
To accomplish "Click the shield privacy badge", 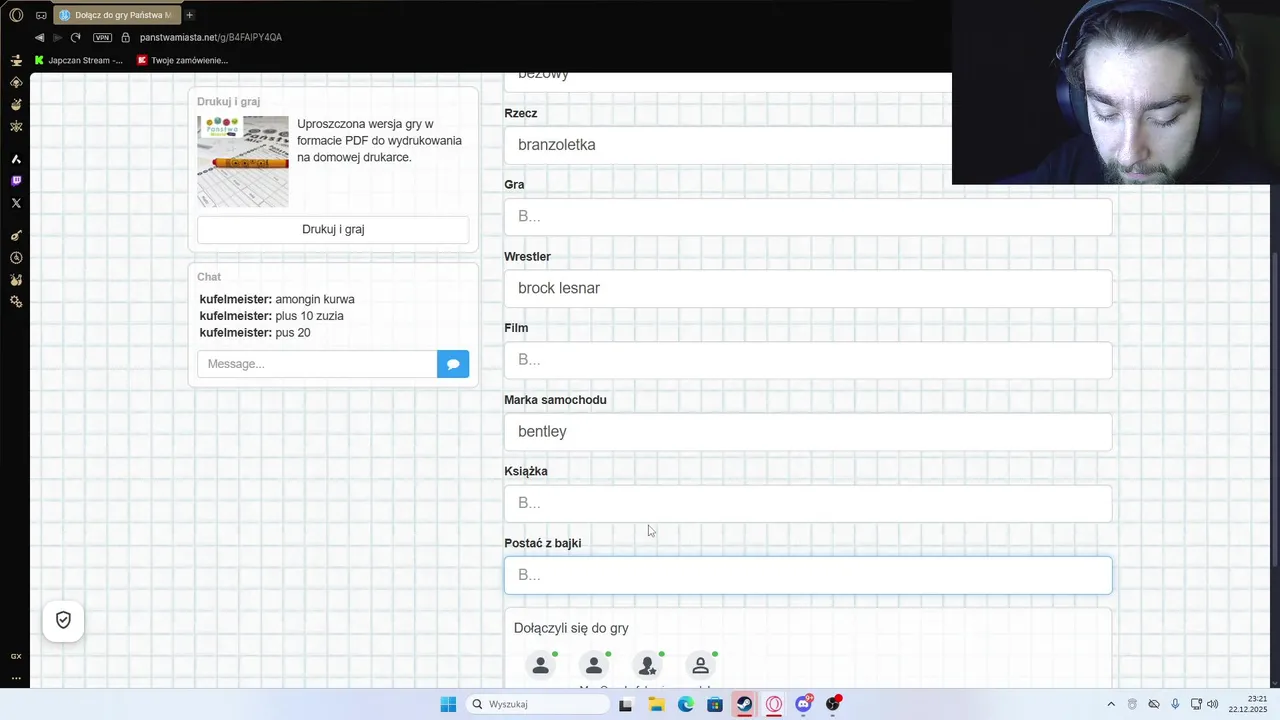I will 63,620.
